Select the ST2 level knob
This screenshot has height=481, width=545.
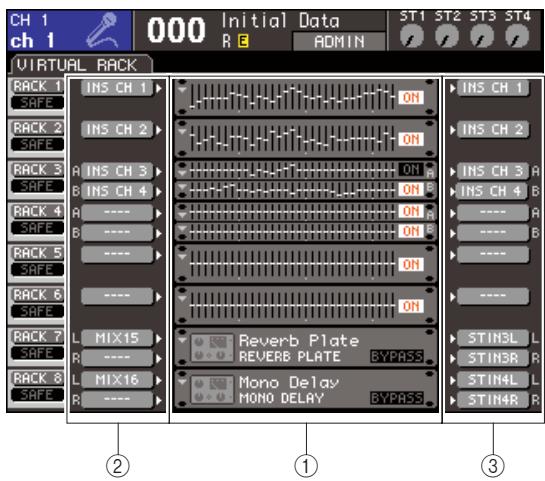pos(447,36)
